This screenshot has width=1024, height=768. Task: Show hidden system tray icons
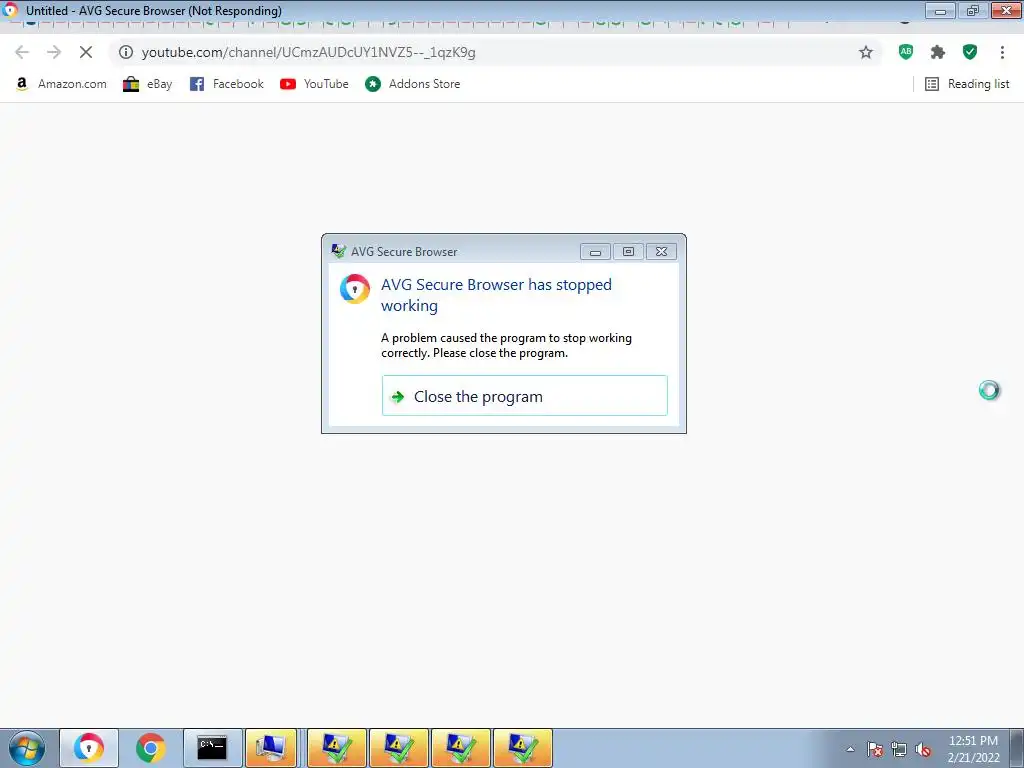850,749
